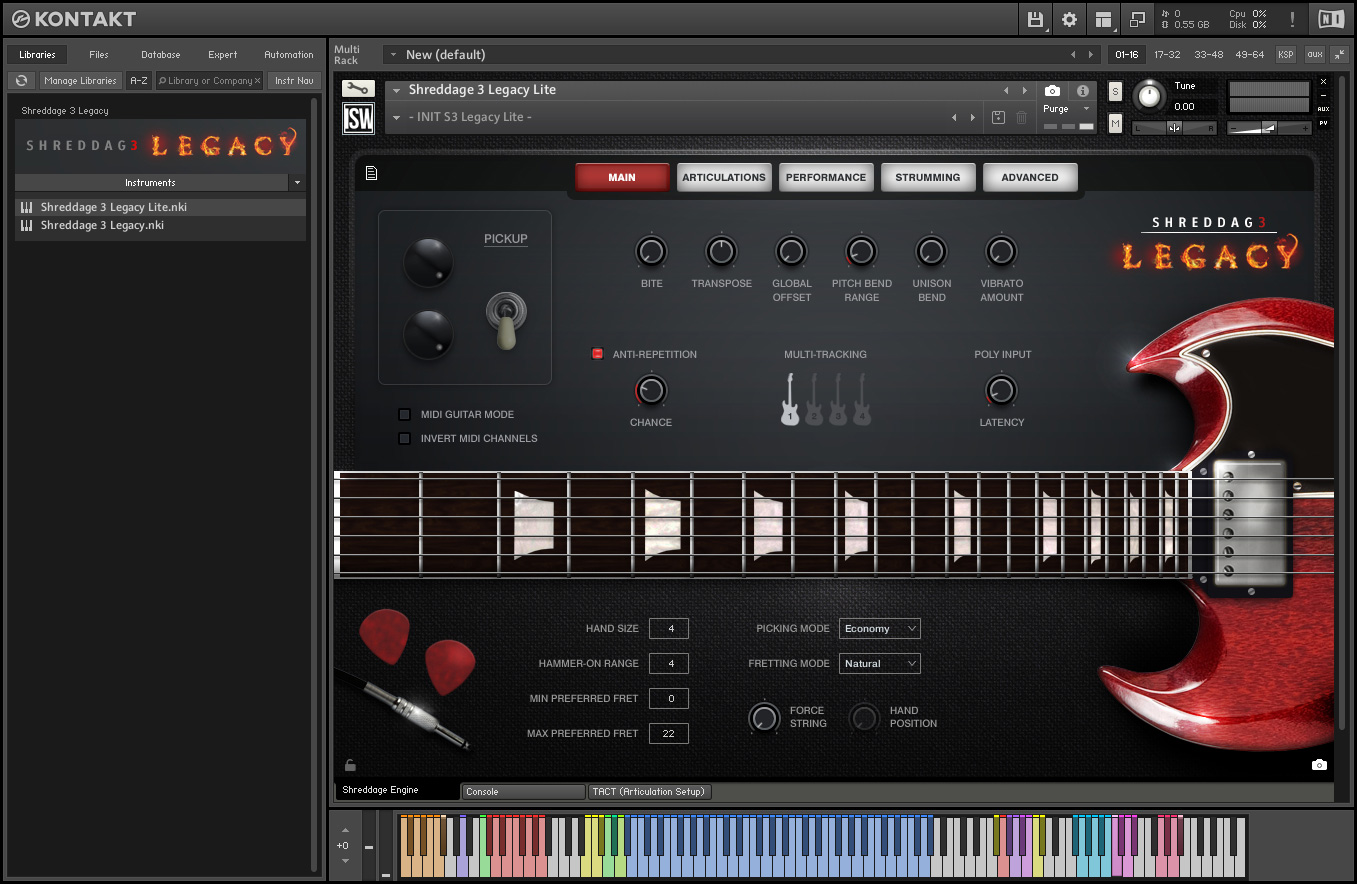Solo the instrument with S button
This screenshot has height=884, width=1357.
pos(1115,92)
